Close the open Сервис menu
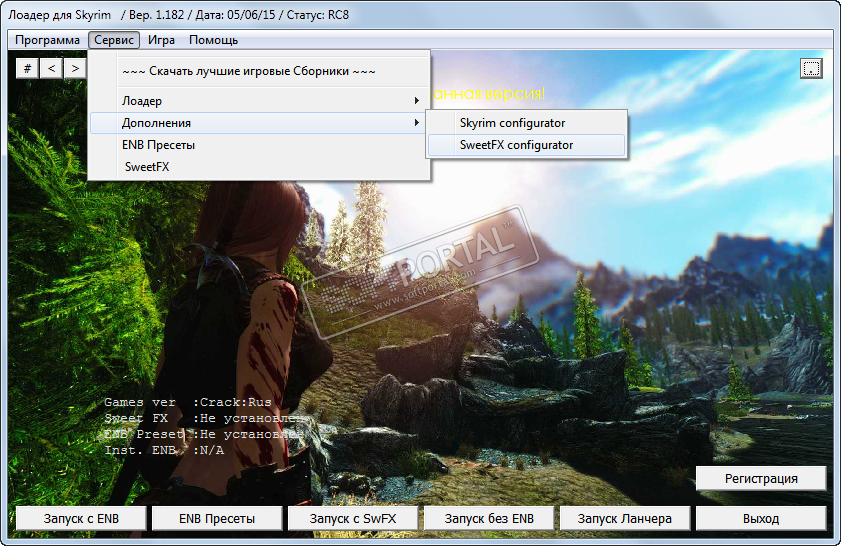841x546 pixels. pos(114,40)
